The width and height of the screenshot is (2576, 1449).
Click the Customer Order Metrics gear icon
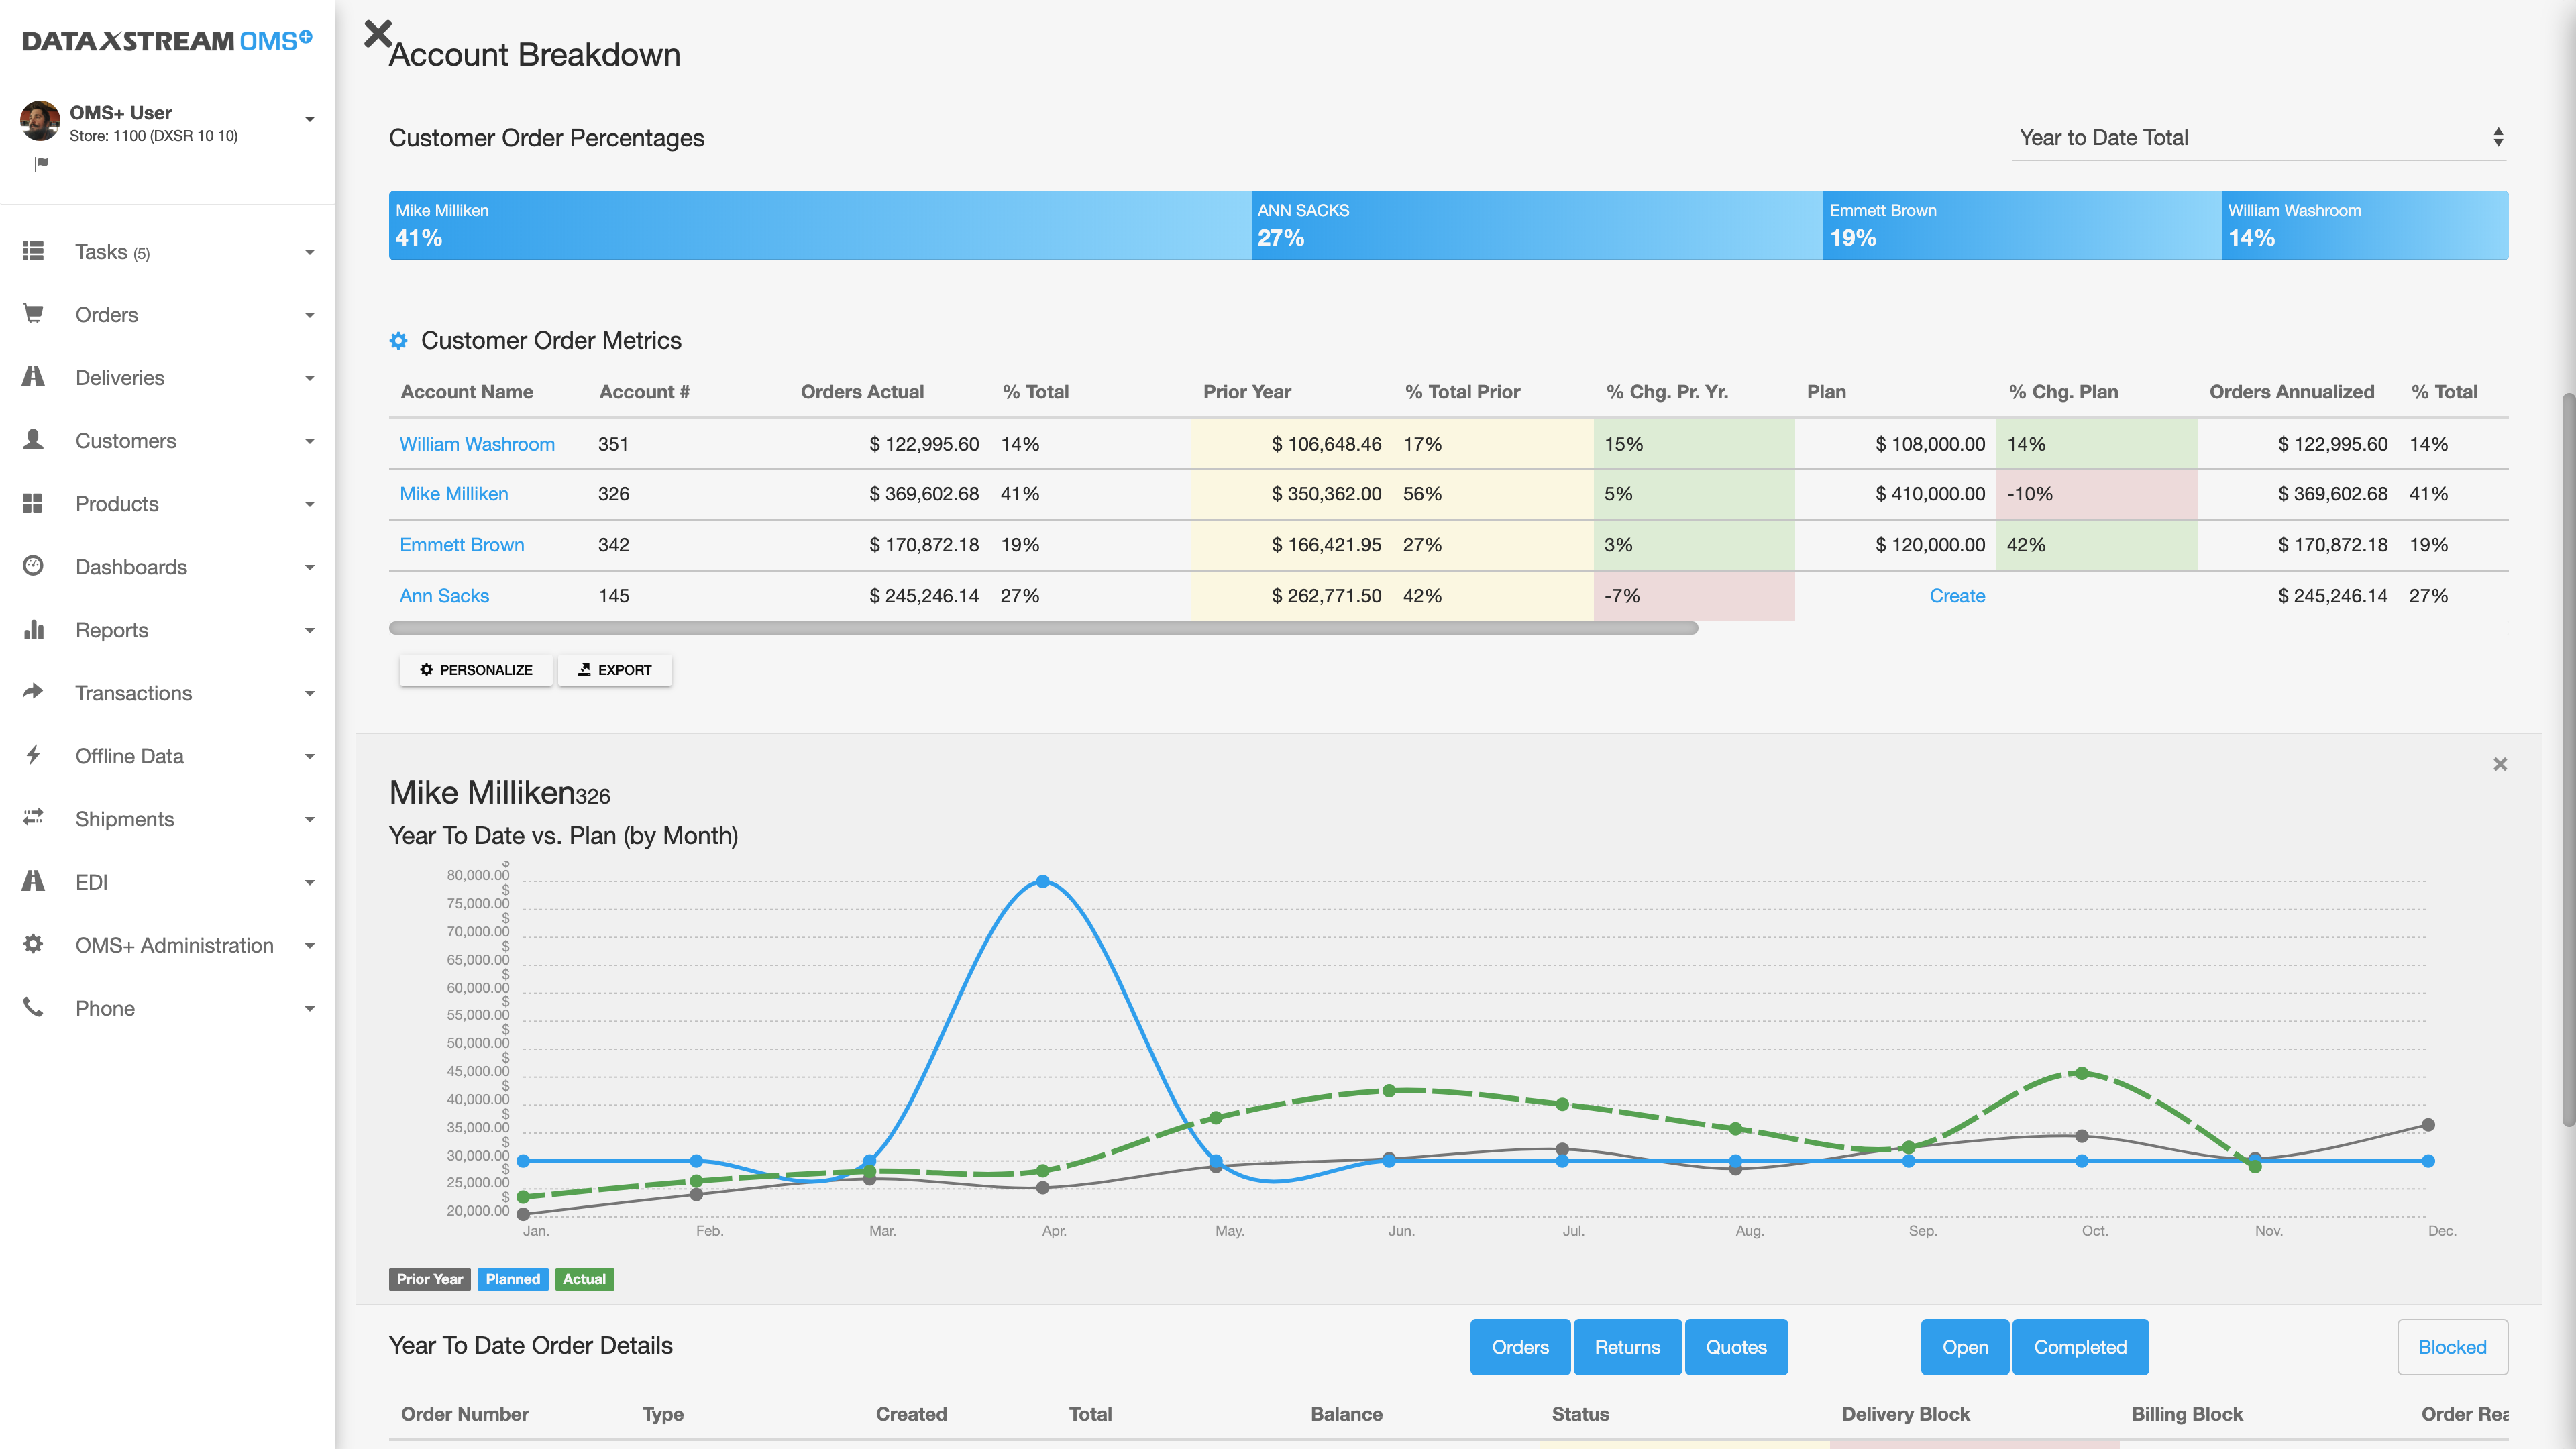click(398, 341)
